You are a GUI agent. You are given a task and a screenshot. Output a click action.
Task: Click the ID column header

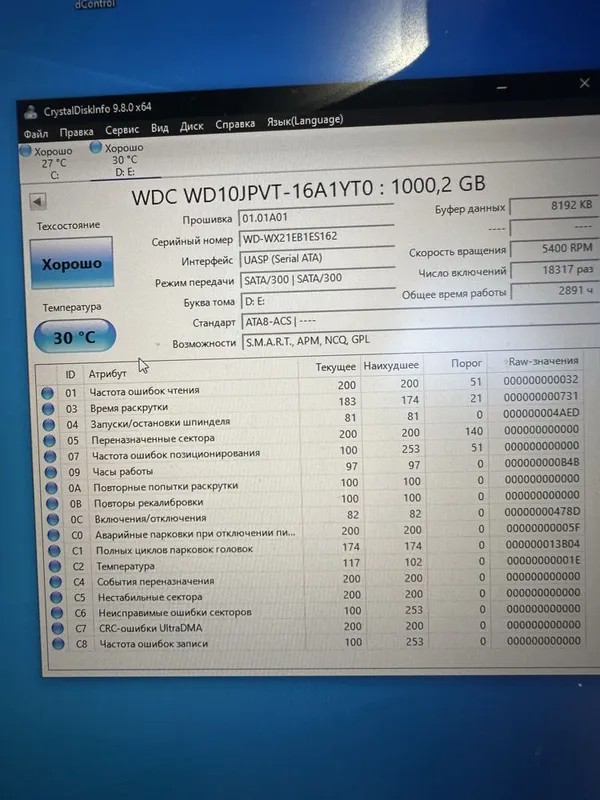(x=70, y=375)
